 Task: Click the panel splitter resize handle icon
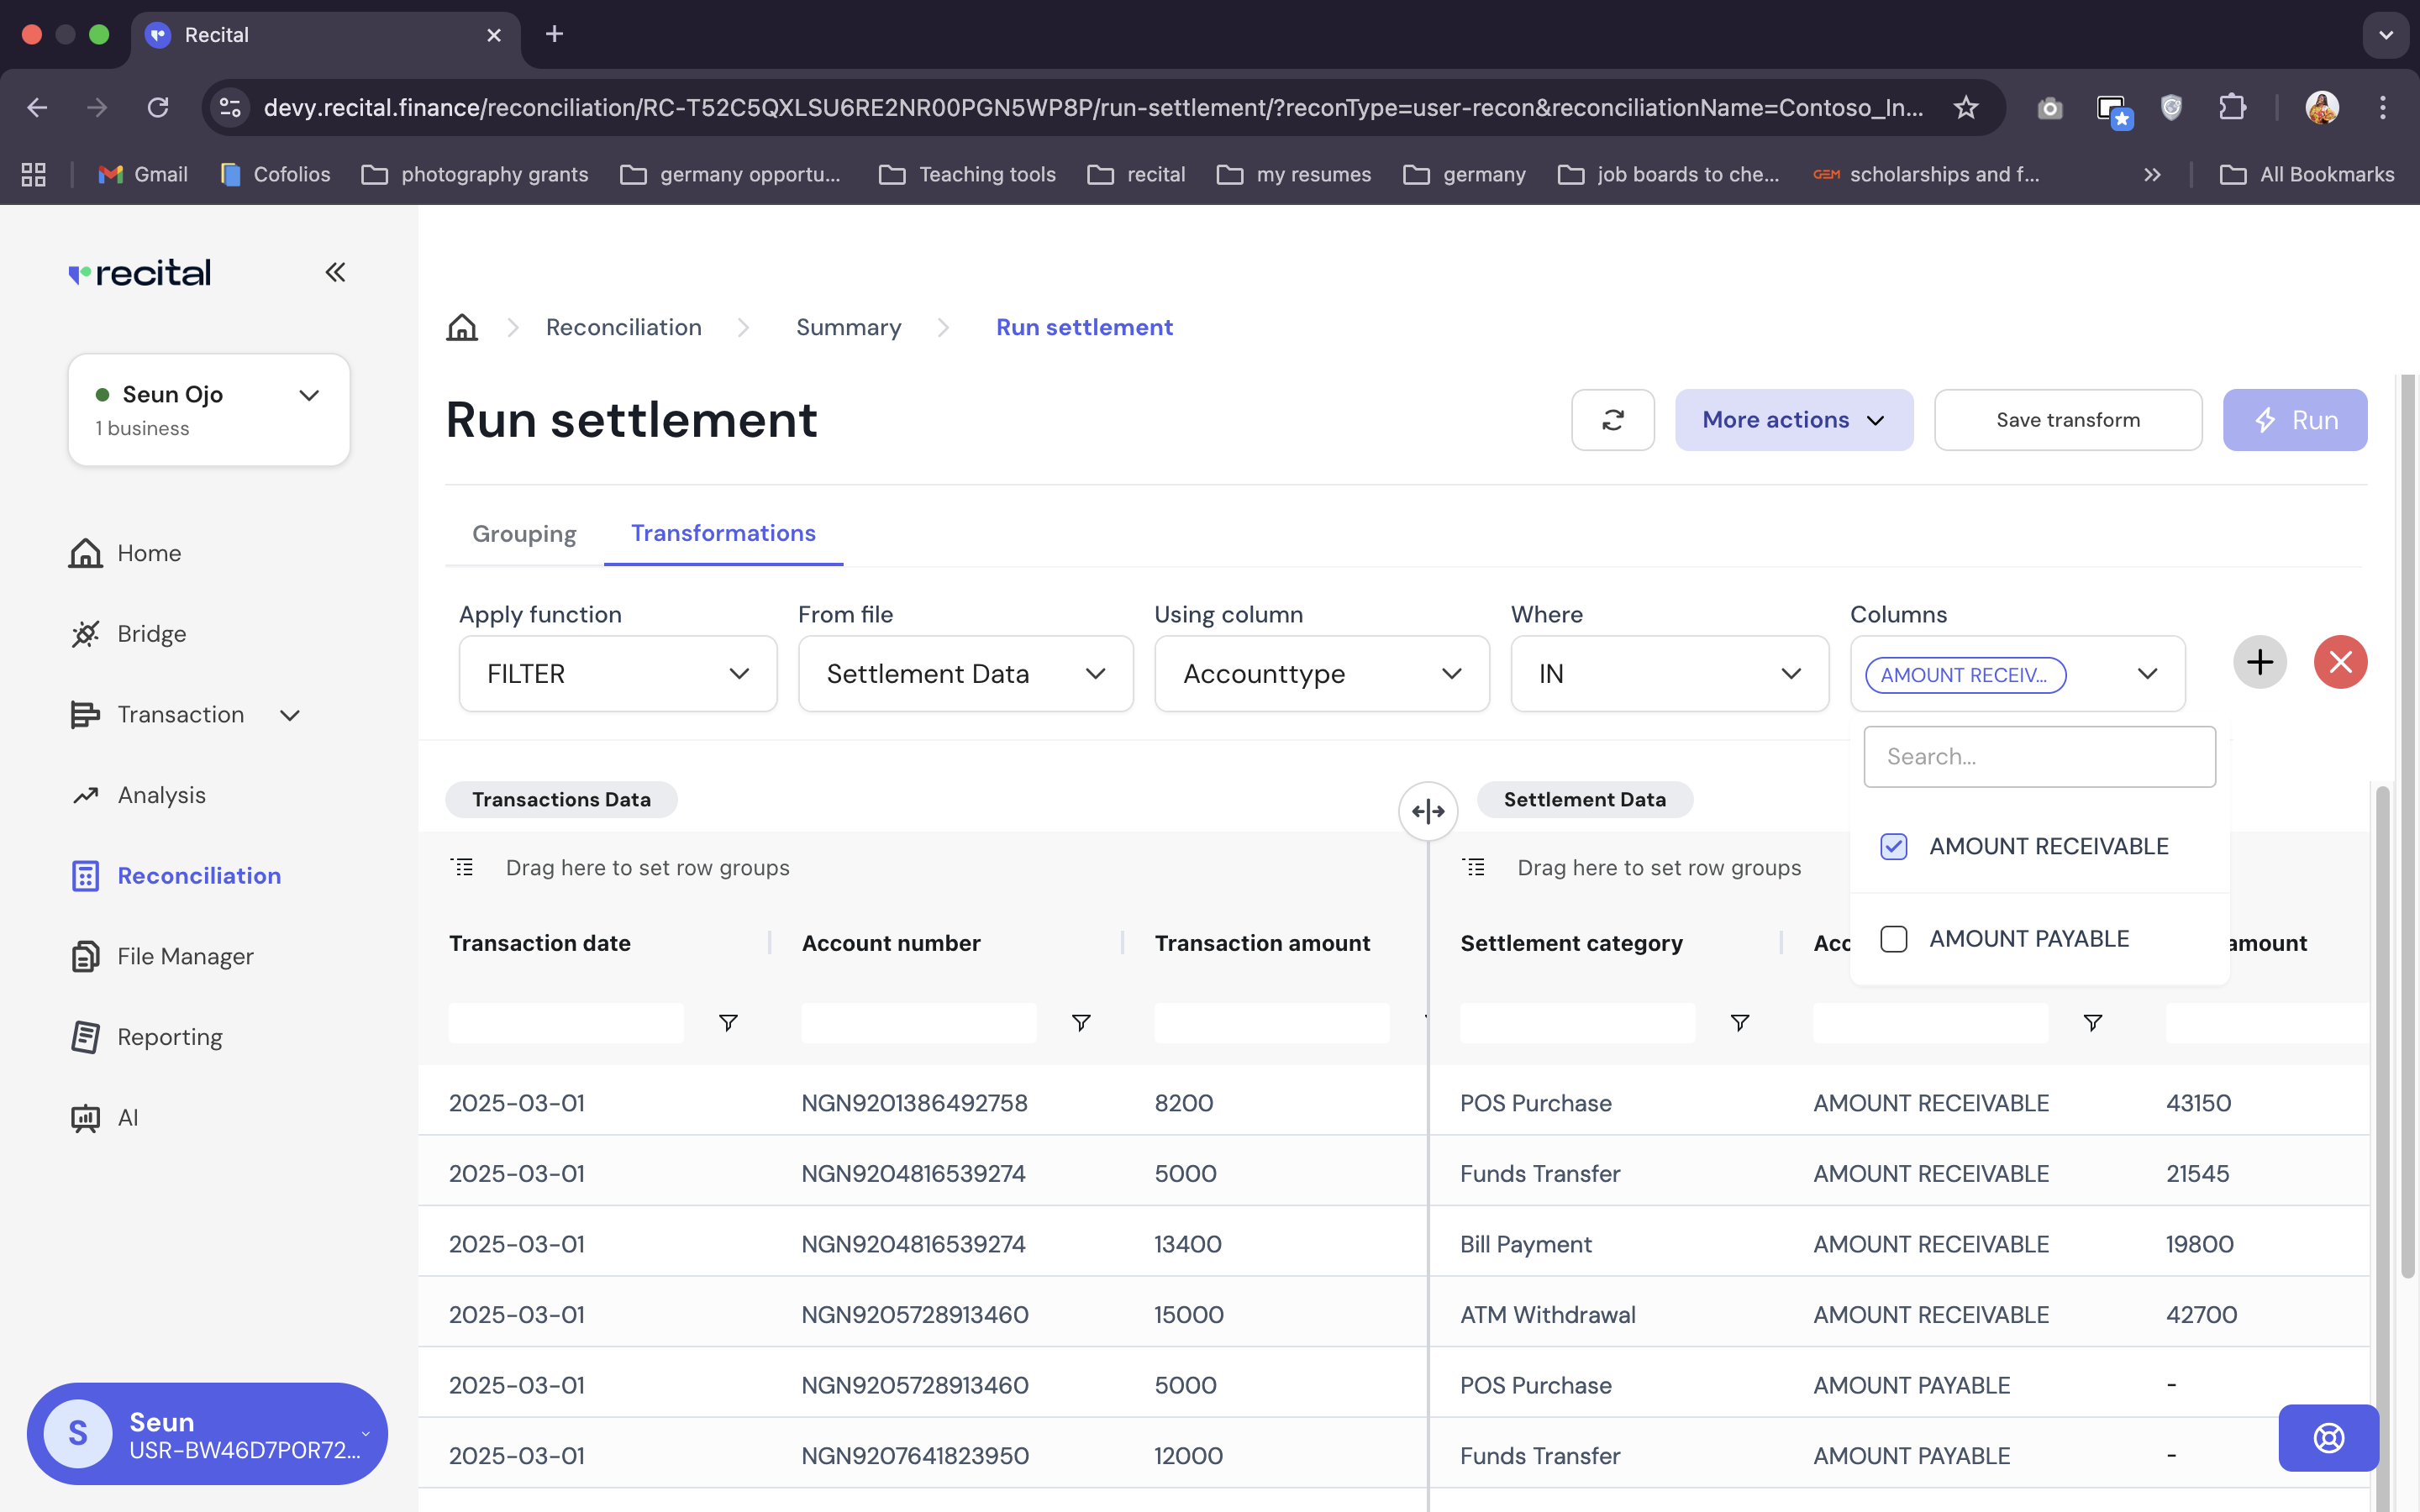pyautogui.click(x=1428, y=811)
